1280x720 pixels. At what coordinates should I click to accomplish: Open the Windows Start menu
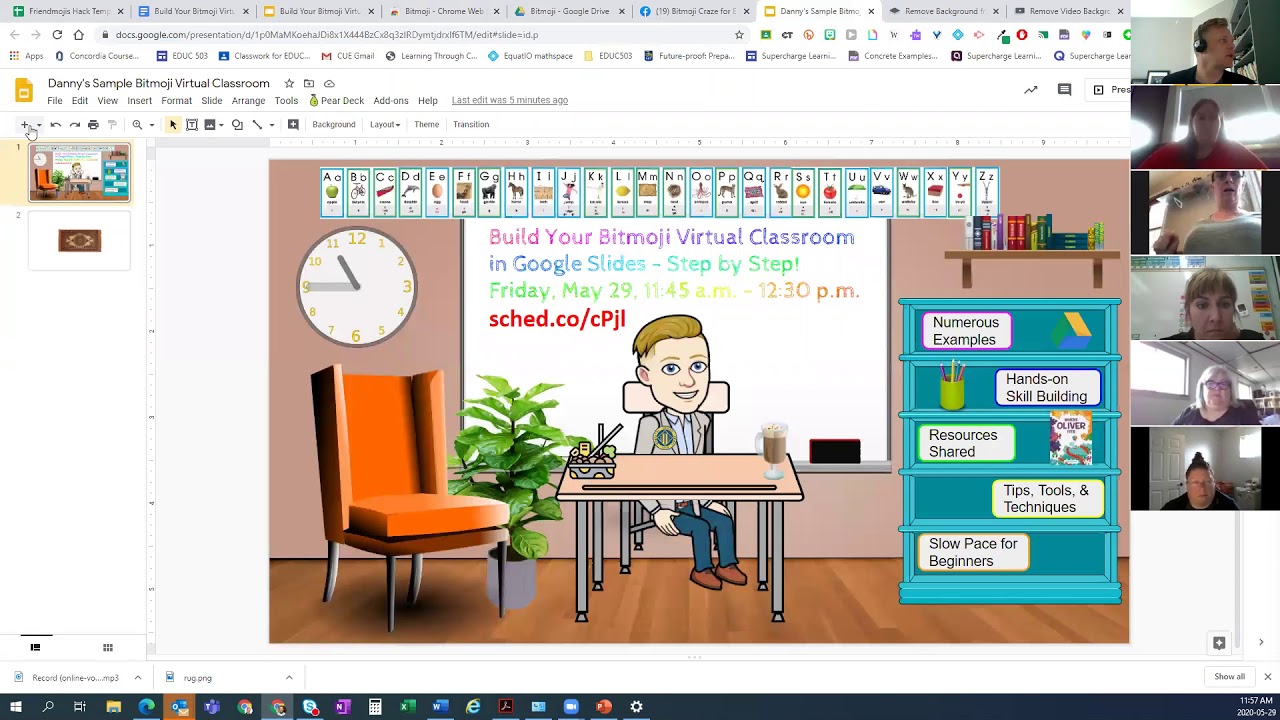(x=16, y=707)
